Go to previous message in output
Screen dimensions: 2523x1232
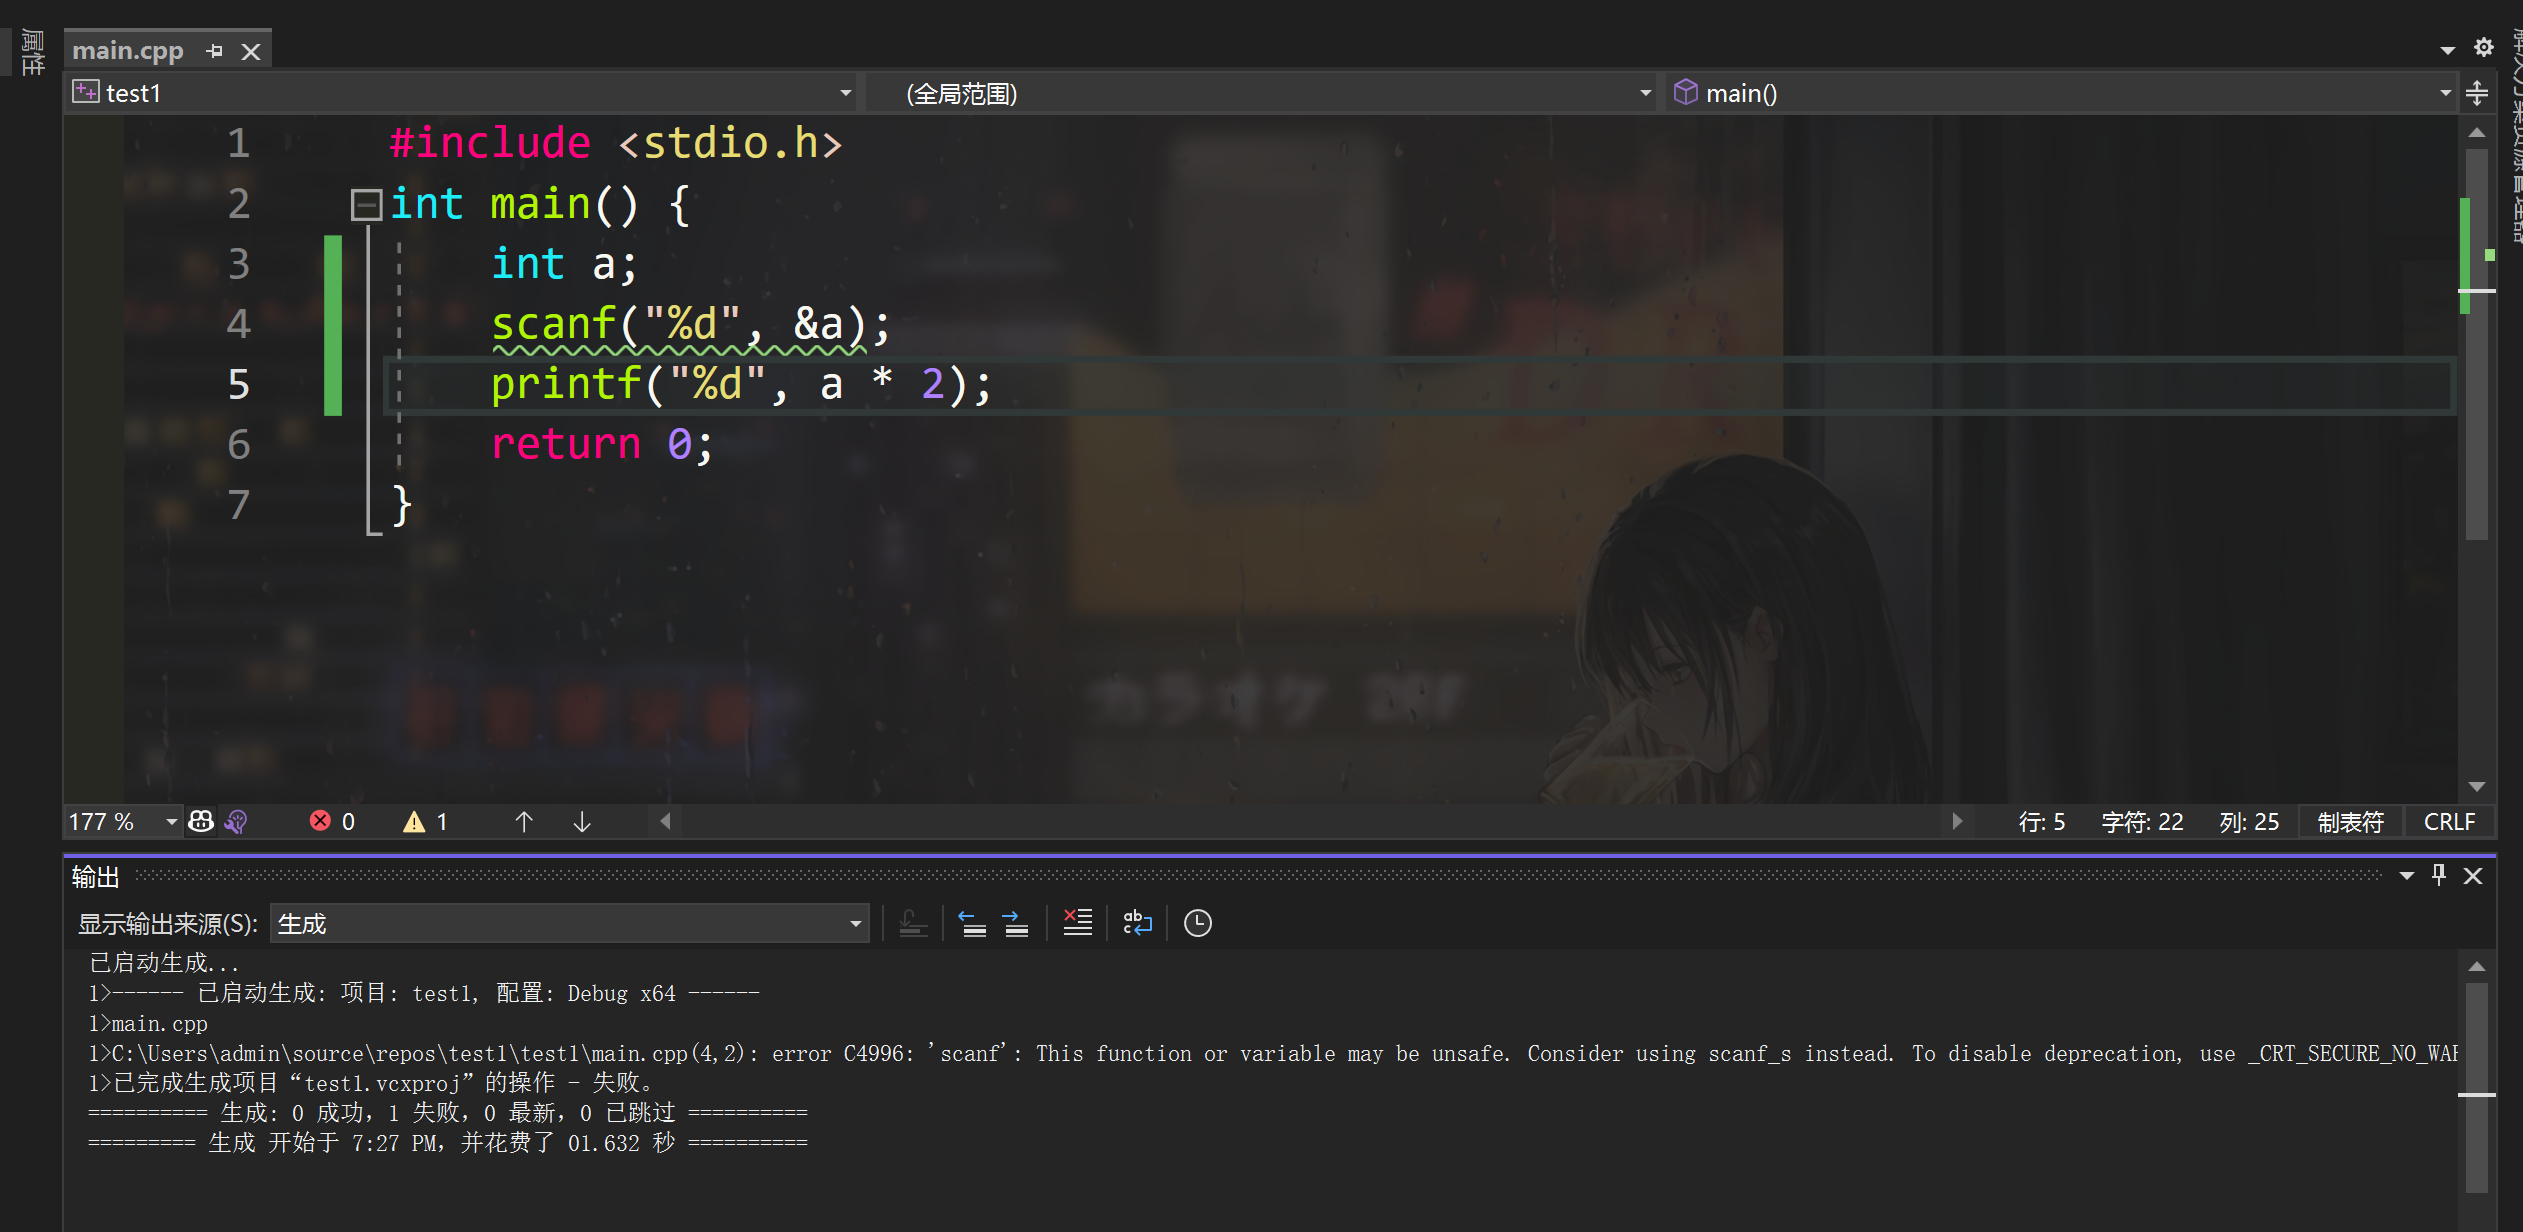point(972,922)
